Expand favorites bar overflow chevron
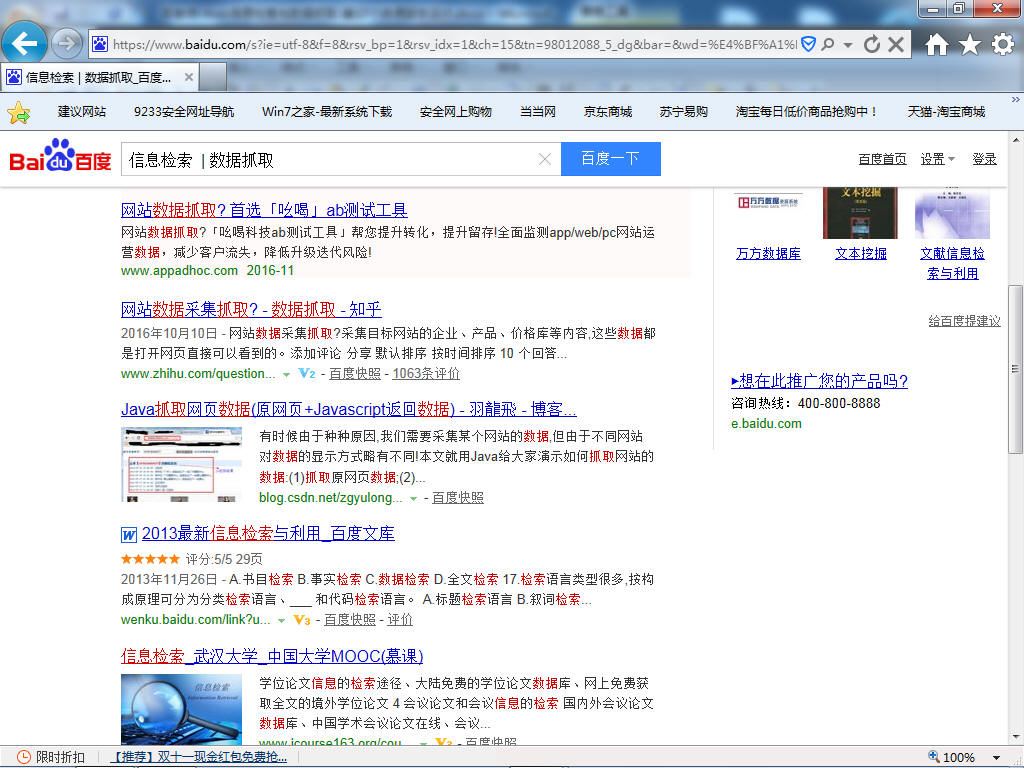This screenshot has height=768, width=1024. (x=1016, y=100)
